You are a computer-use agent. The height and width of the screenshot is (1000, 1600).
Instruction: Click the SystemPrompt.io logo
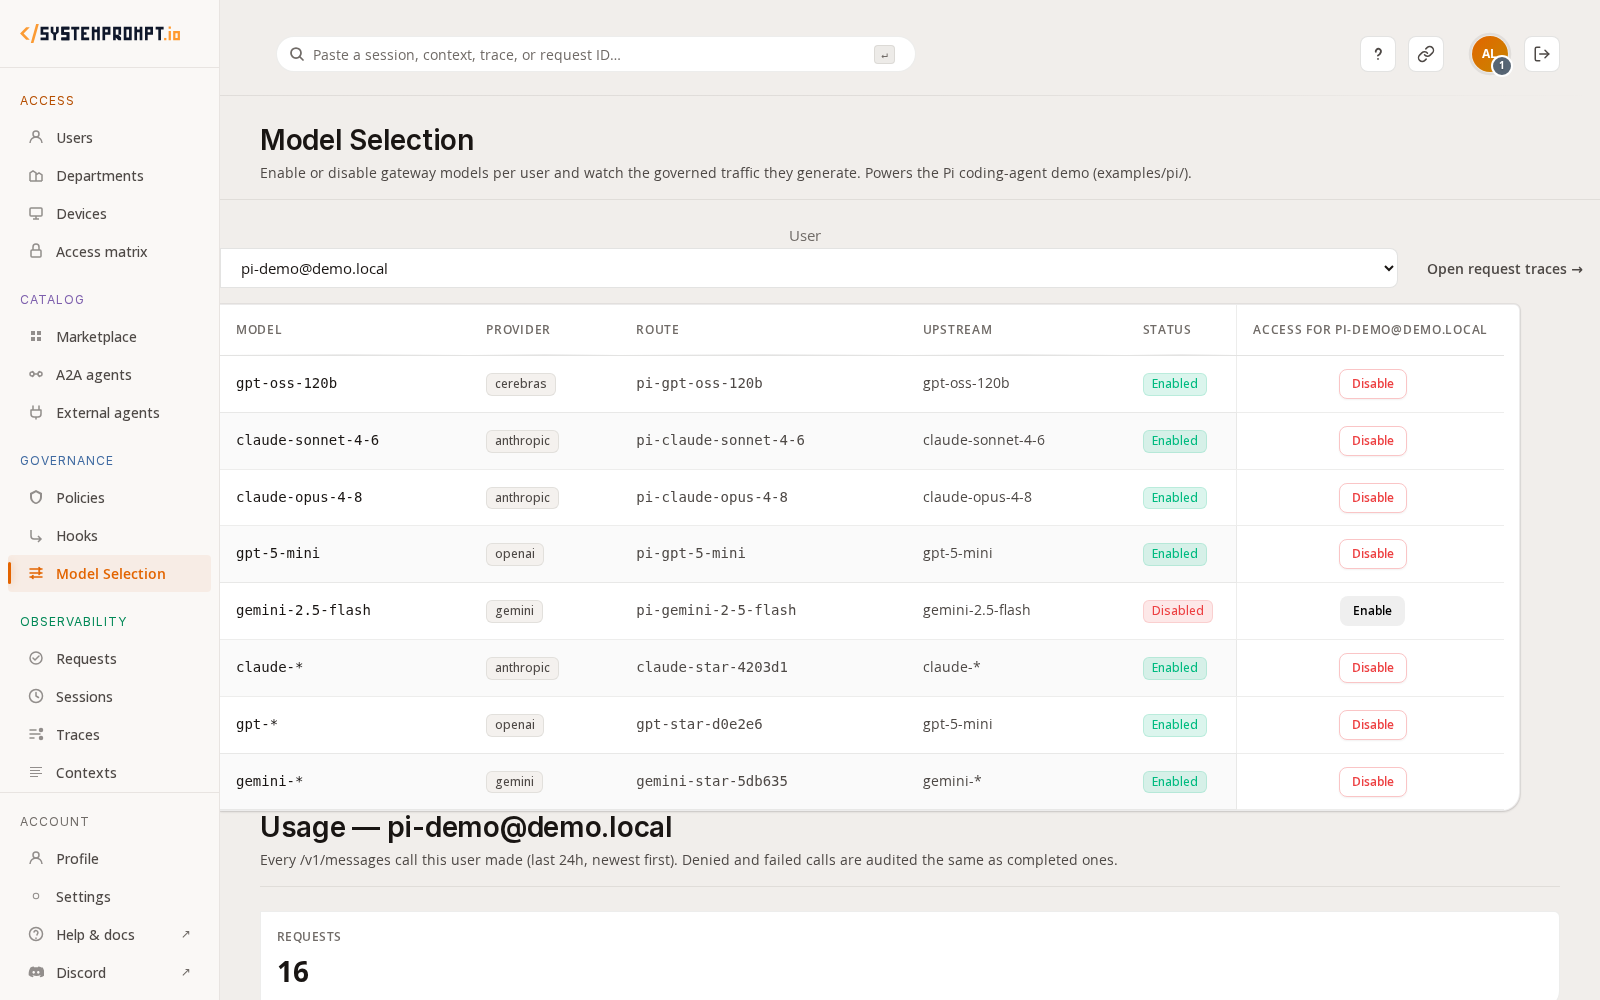point(100,33)
